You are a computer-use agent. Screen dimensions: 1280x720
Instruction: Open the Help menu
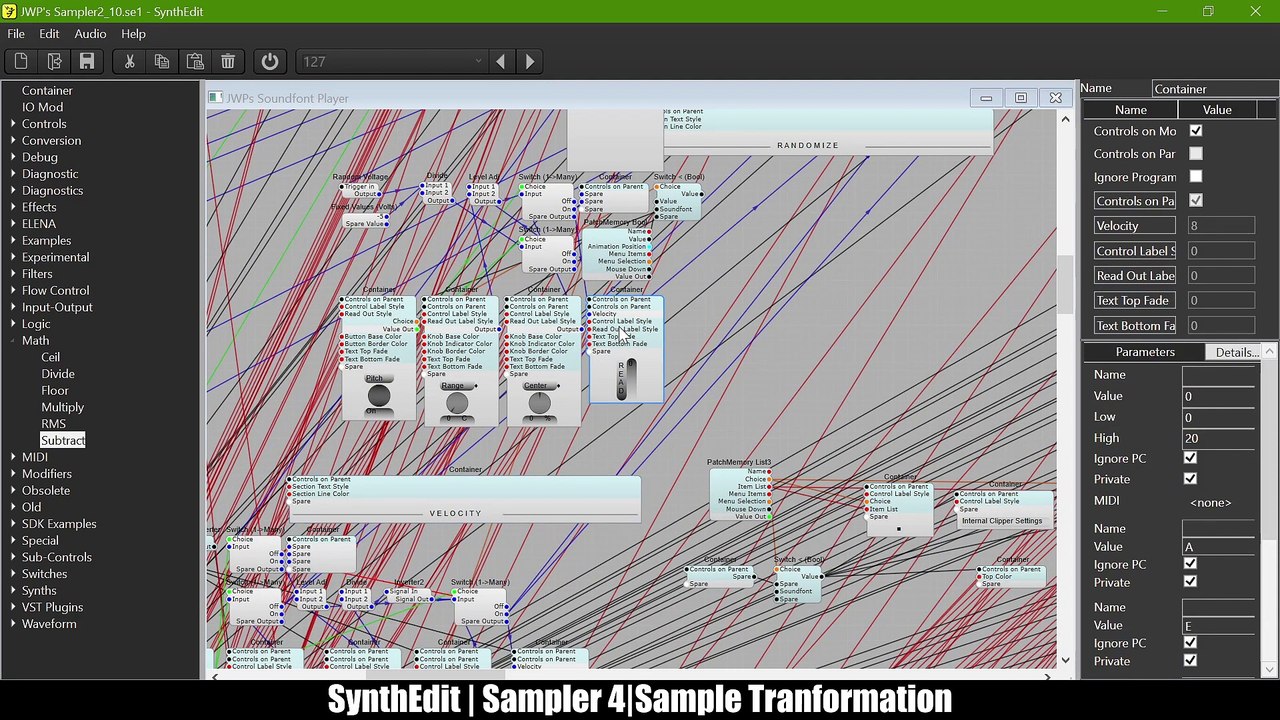133,34
